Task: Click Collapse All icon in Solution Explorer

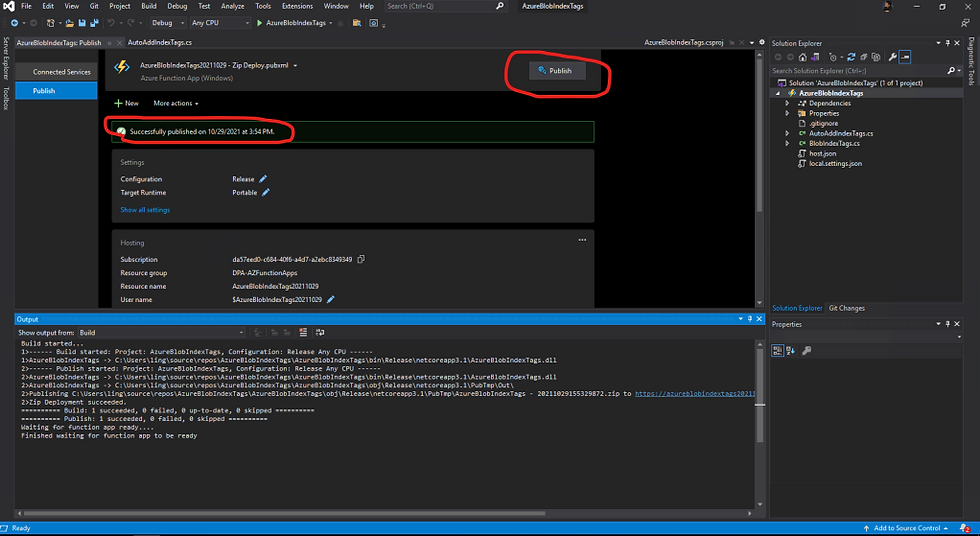Action: pos(864,57)
